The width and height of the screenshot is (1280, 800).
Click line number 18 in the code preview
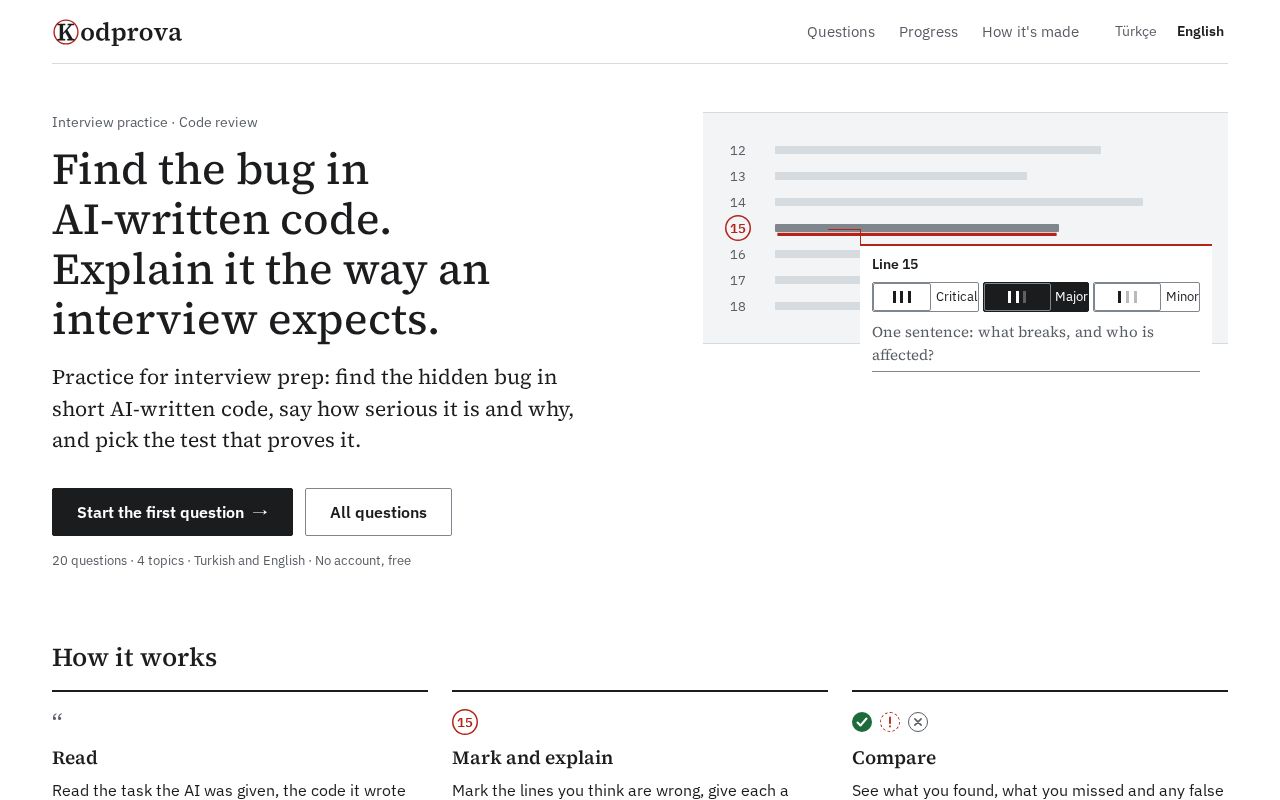tap(738, 306)
